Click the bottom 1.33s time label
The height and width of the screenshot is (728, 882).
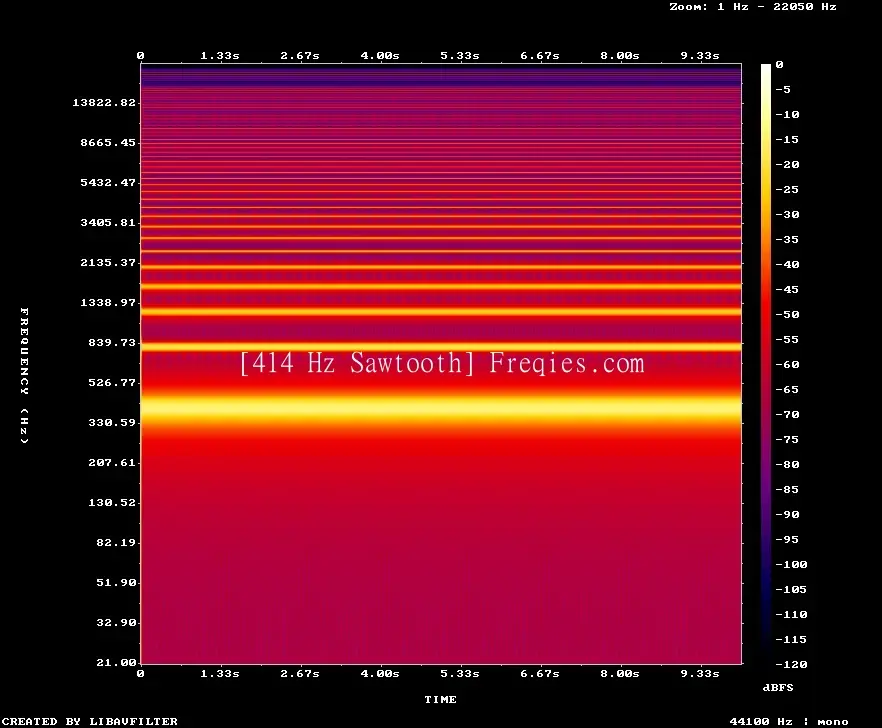(x=220, y=673)
